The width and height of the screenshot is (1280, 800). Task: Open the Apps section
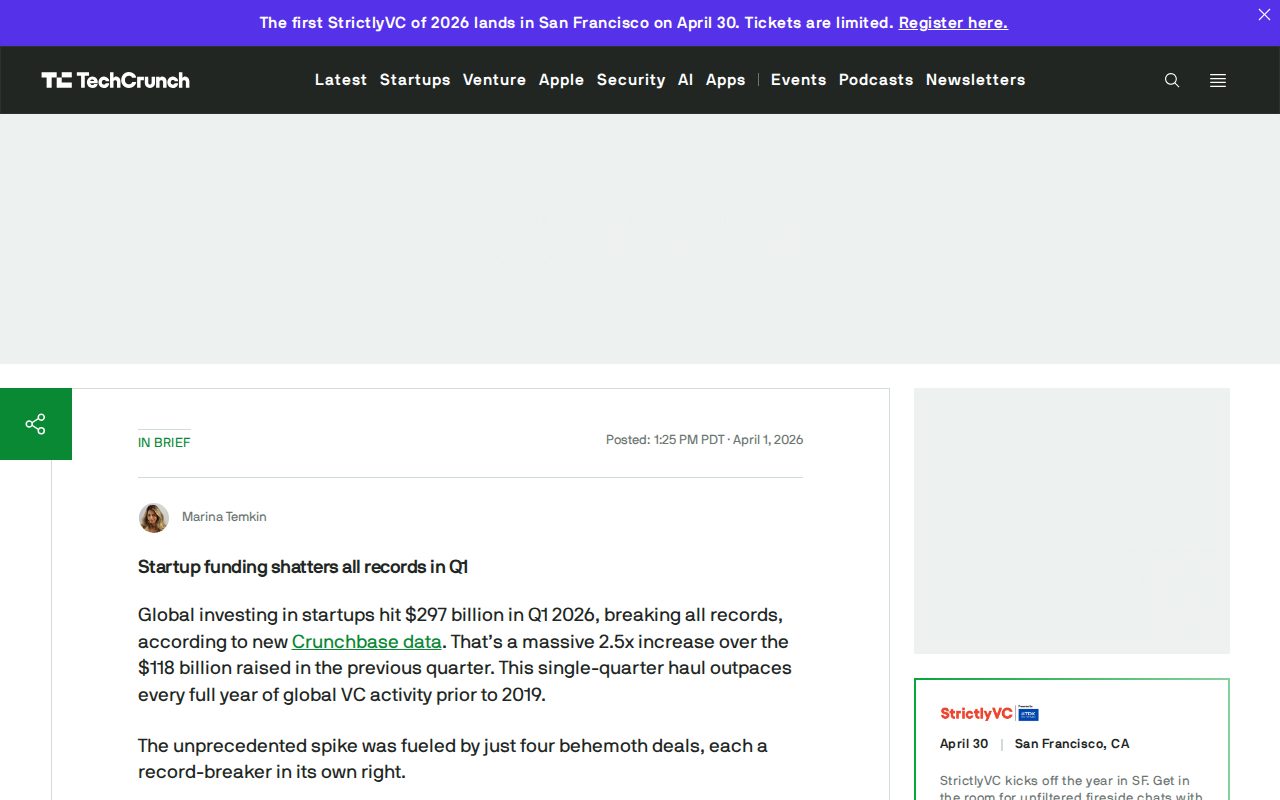point(725,80)
